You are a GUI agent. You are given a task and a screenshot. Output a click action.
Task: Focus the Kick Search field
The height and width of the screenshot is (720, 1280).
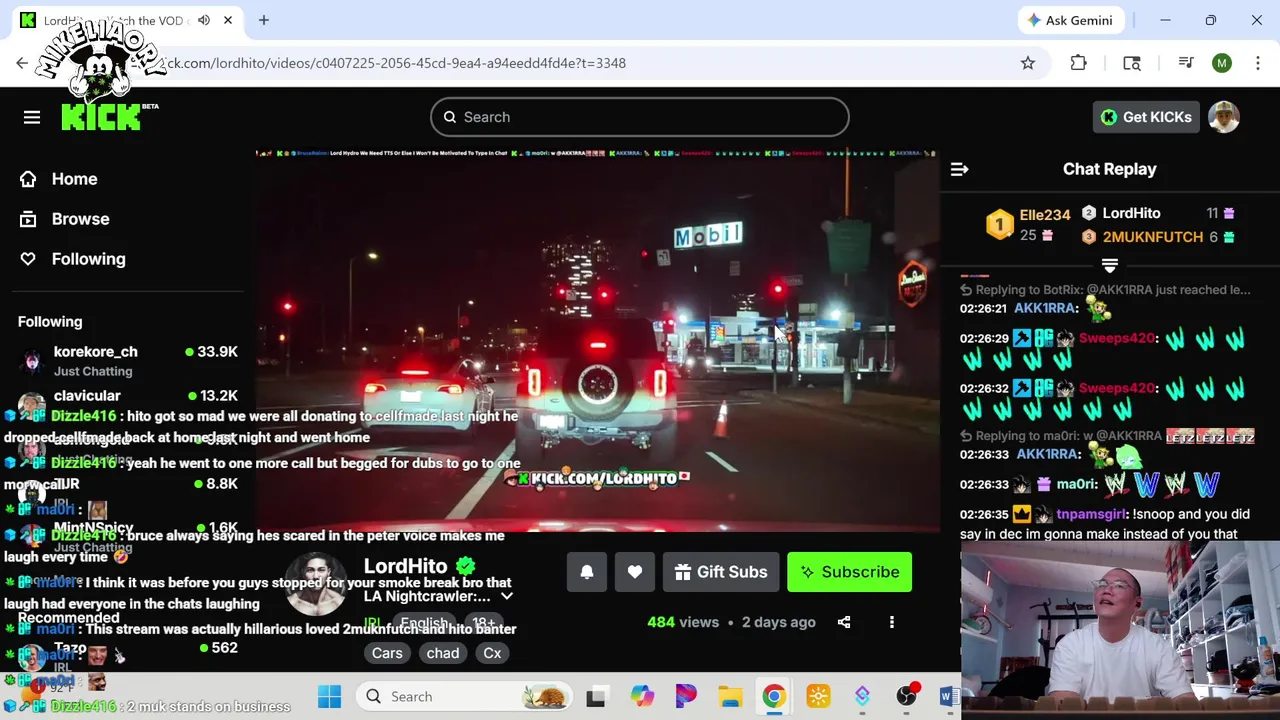point(640,117)
